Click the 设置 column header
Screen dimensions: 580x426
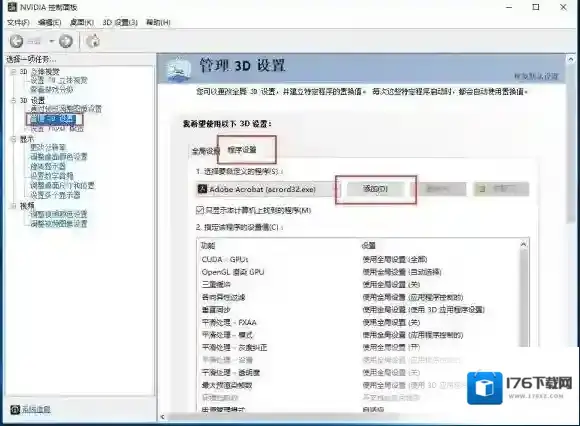(x=369, y=245)
